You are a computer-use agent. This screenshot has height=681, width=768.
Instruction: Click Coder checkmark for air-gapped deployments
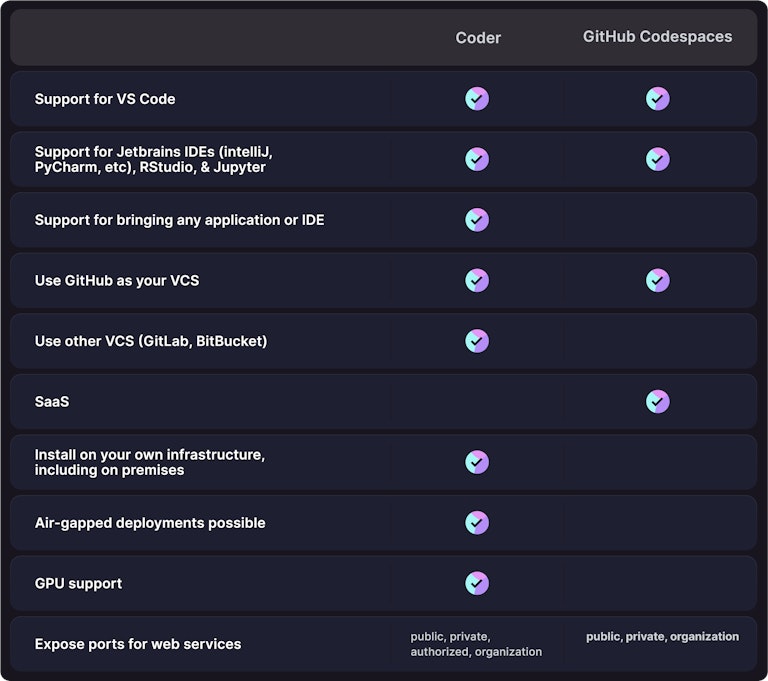[x=477, y=523]
